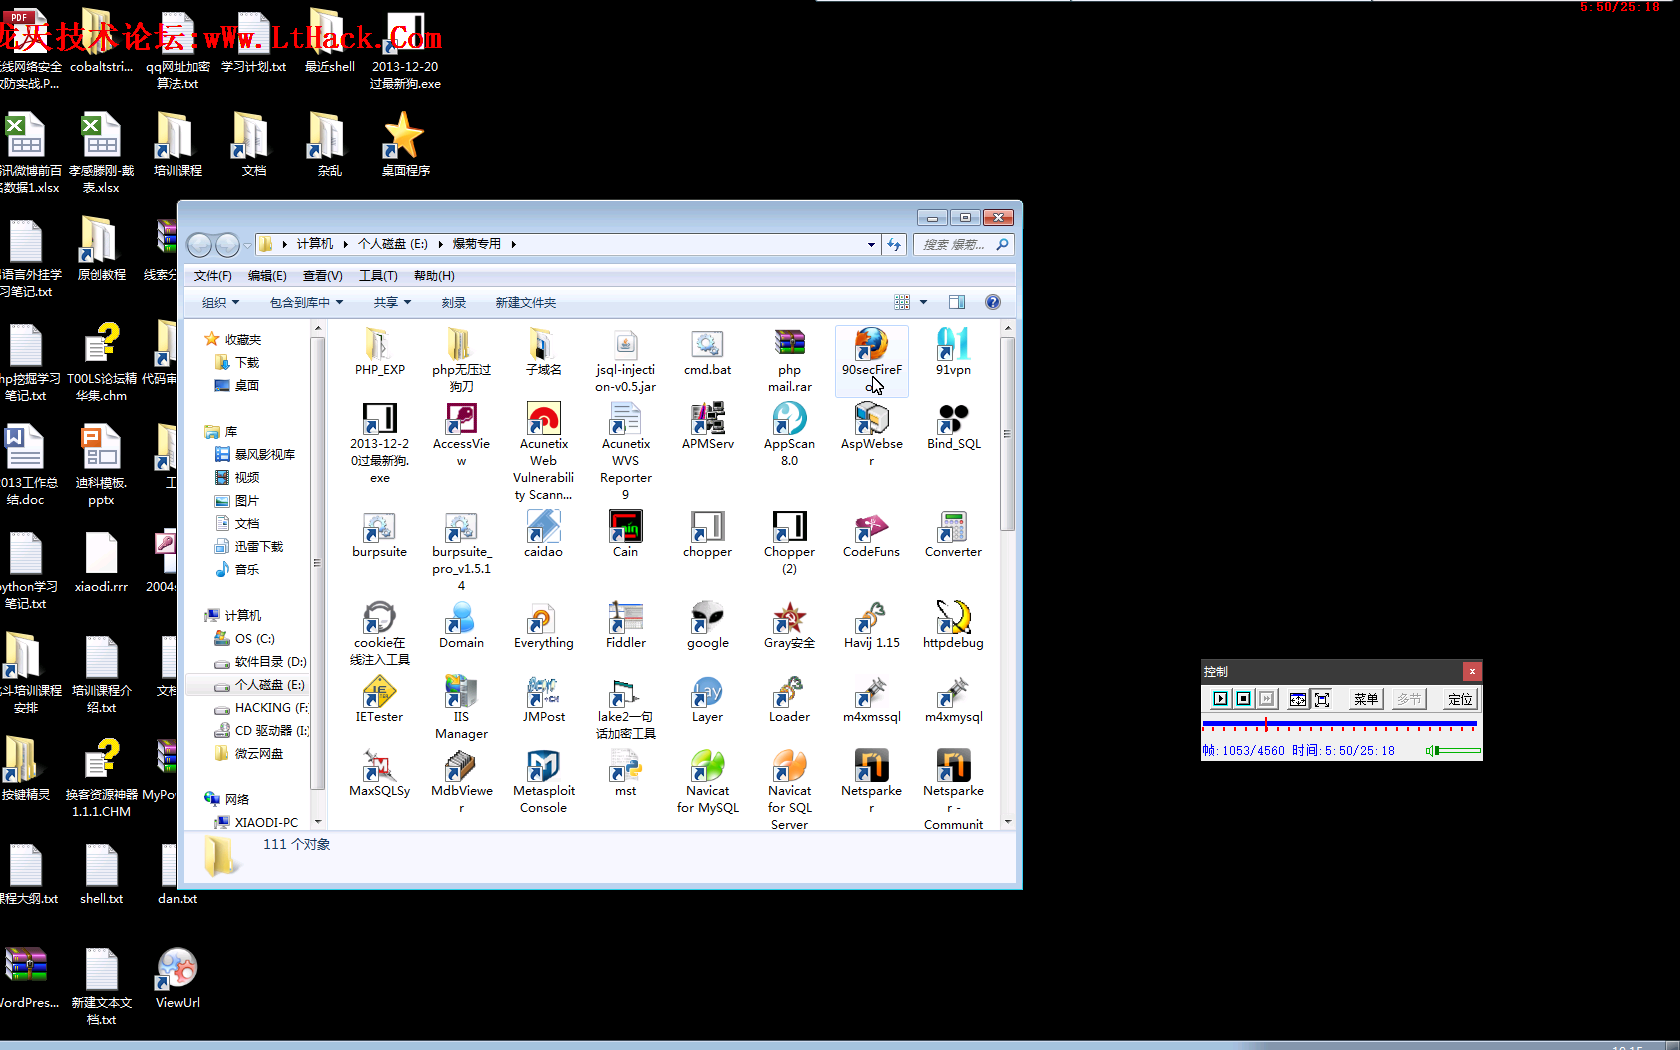Image resolution: width=1680 pixels, height=1050 pixels.
Task: Open the burpsuite shortcut
Action: (x=380, y=535)
